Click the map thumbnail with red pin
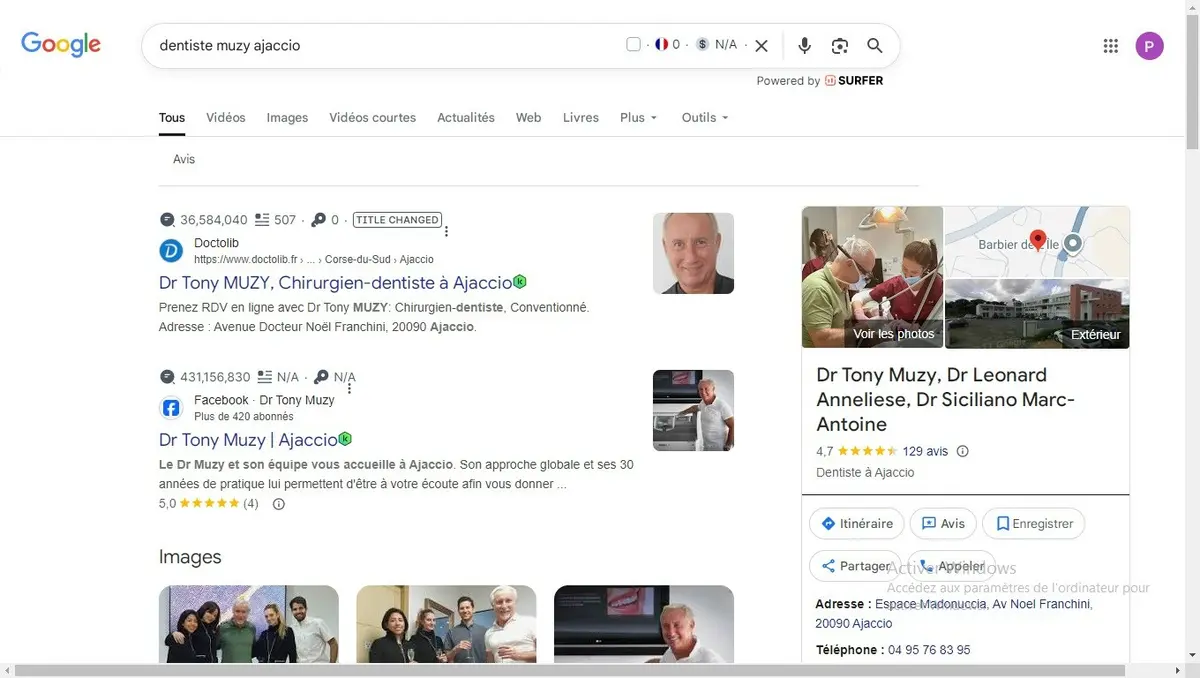 [1037, 242]
